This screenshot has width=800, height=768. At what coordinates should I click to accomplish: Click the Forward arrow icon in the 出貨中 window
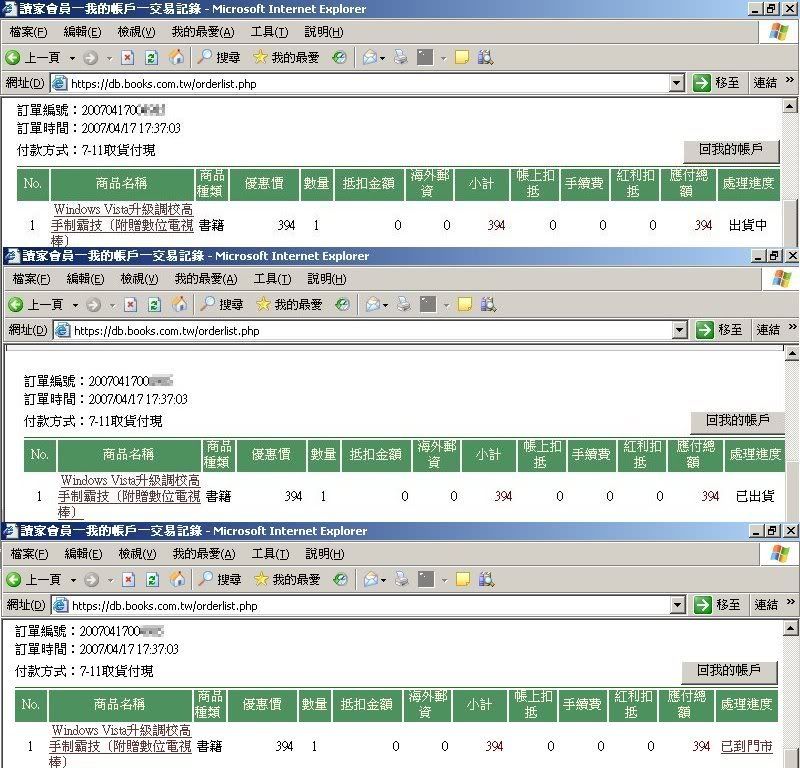coord(90,58)
